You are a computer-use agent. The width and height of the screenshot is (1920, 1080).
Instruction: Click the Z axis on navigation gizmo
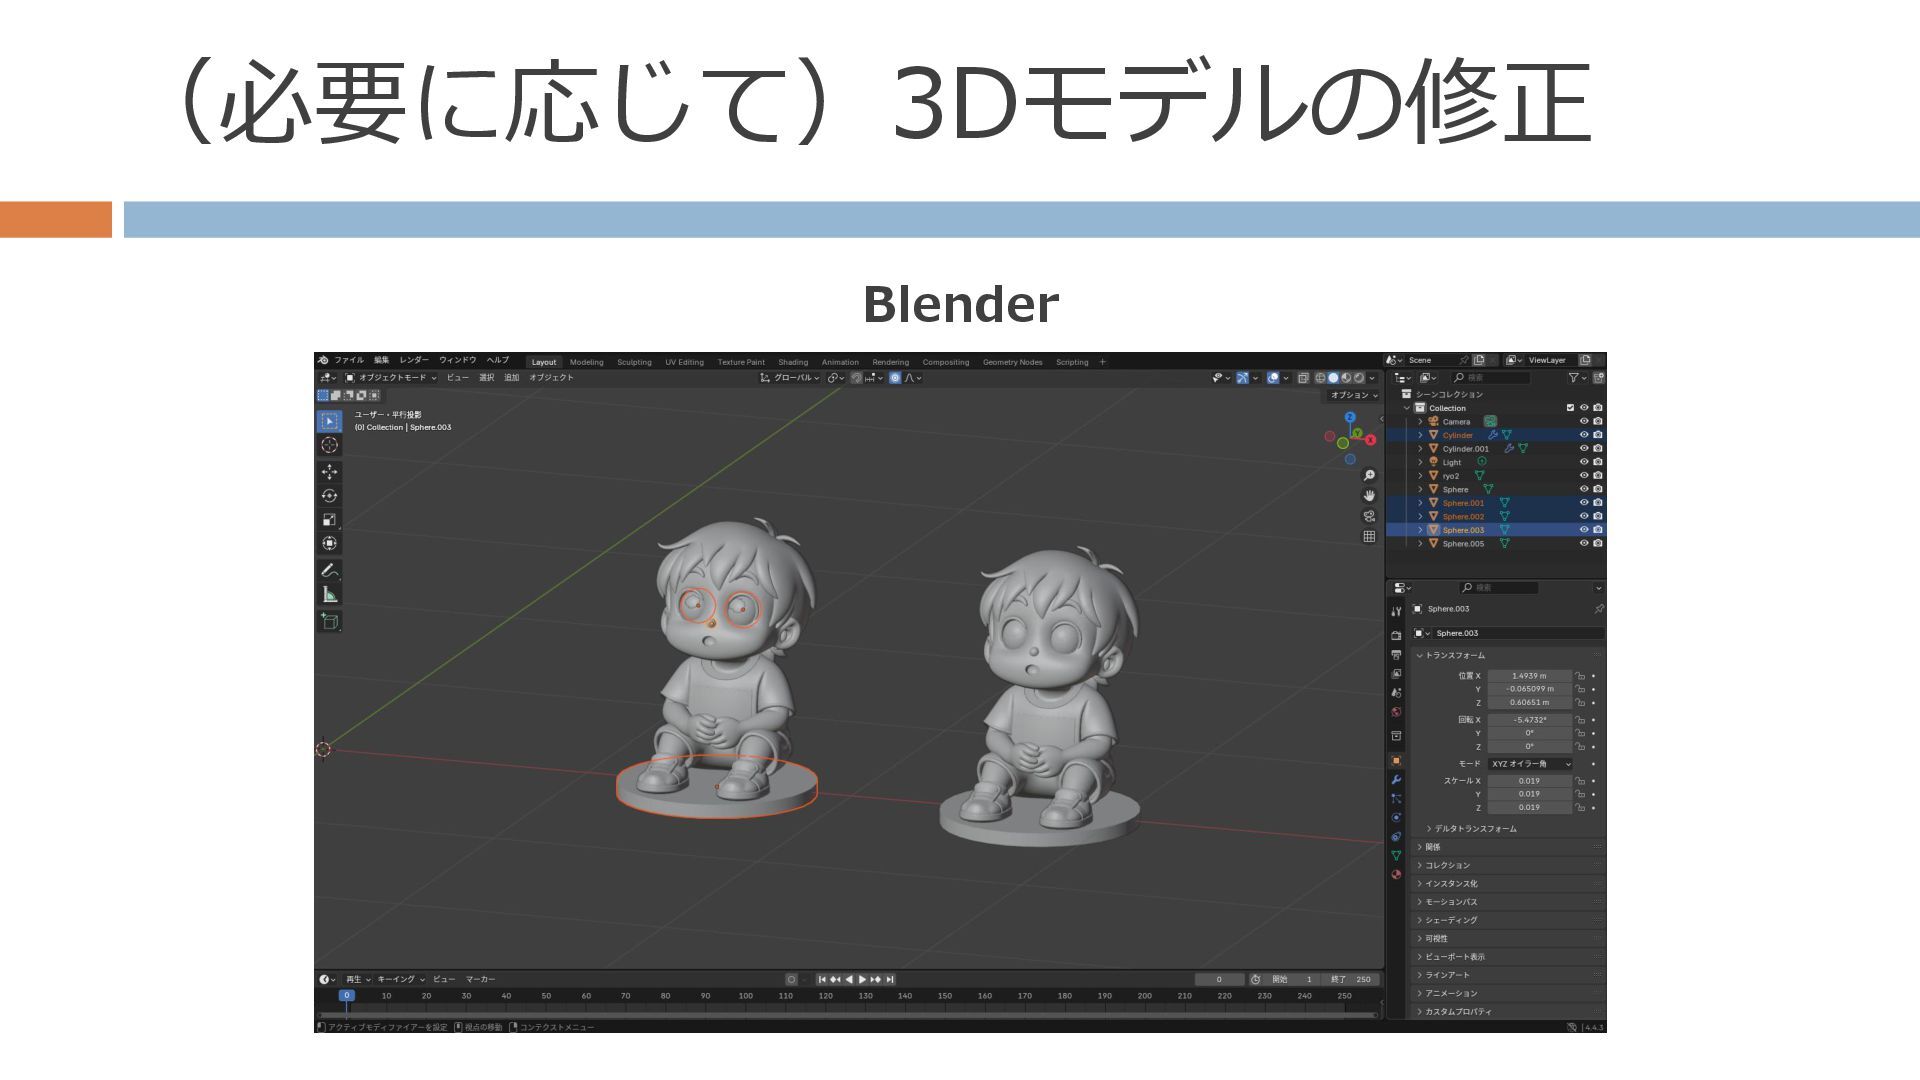(1350, 417)
